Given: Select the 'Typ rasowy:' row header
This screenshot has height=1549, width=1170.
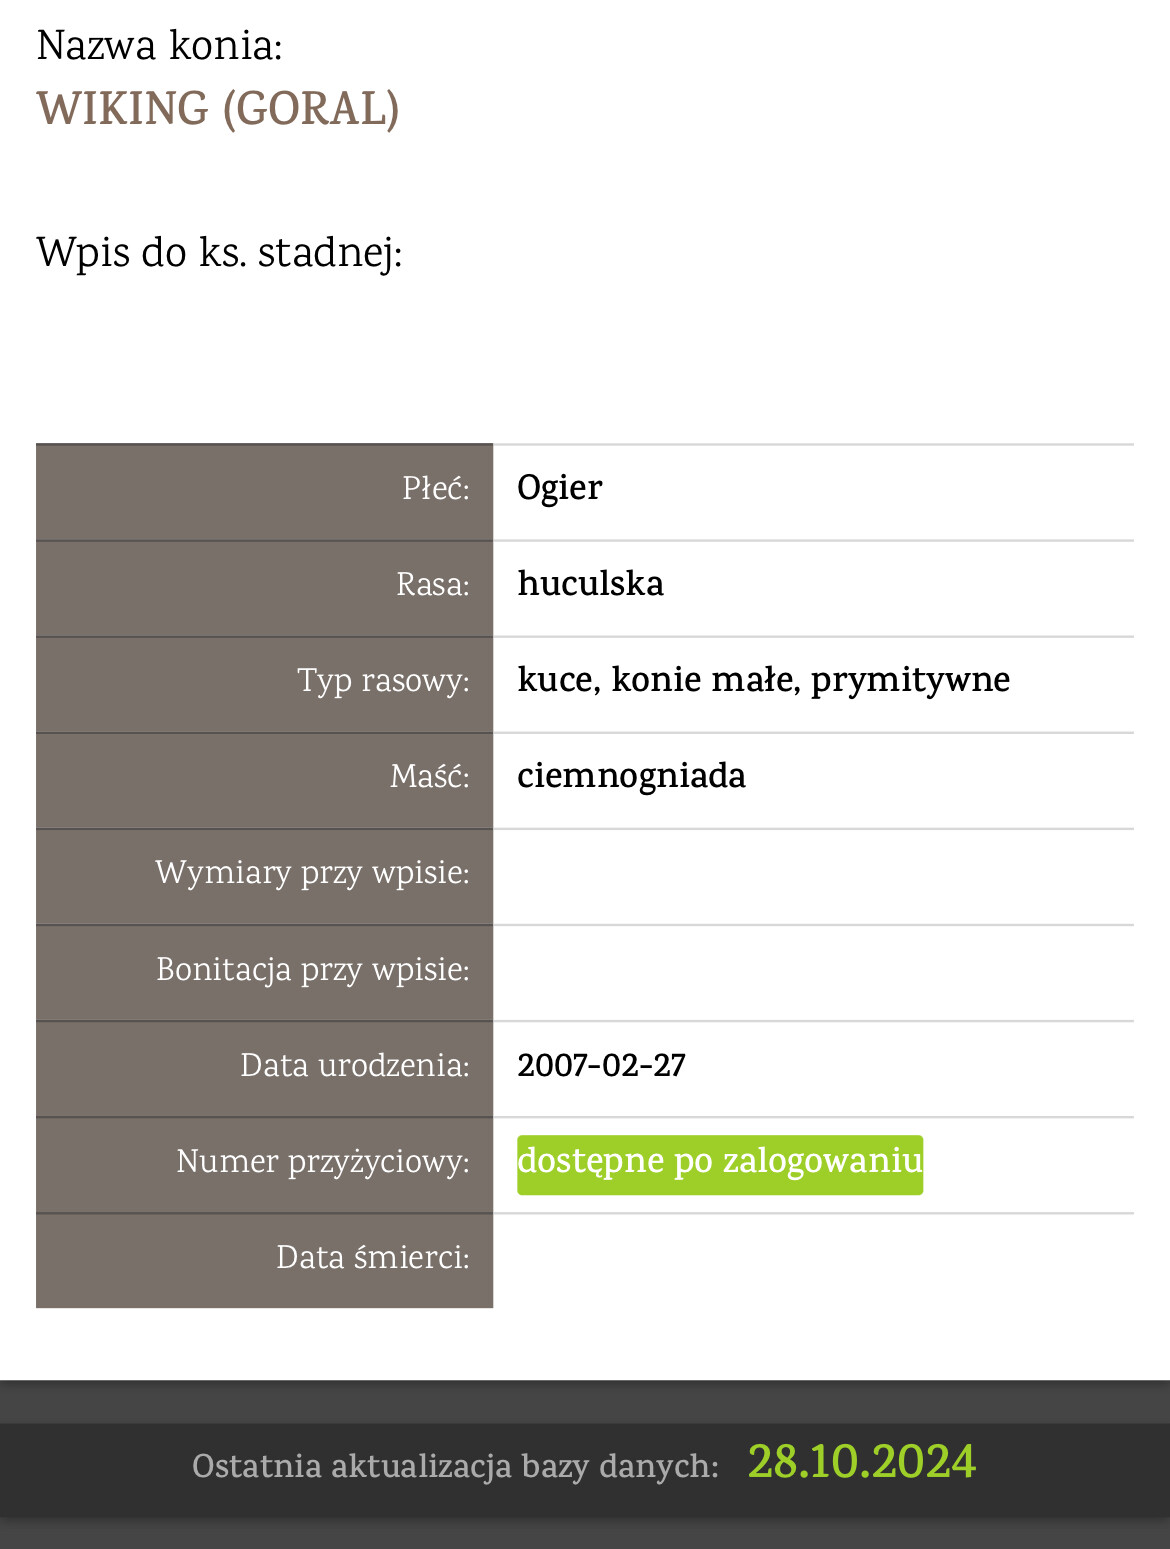Looking at the screenshot, I should click(x=383, y=681).
